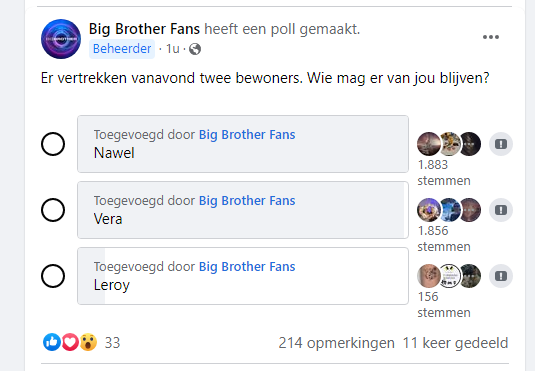This screenshot has height=371, width=535.
Task: Open the 11 keer gedeeld shares
Action: pos(456,343)
